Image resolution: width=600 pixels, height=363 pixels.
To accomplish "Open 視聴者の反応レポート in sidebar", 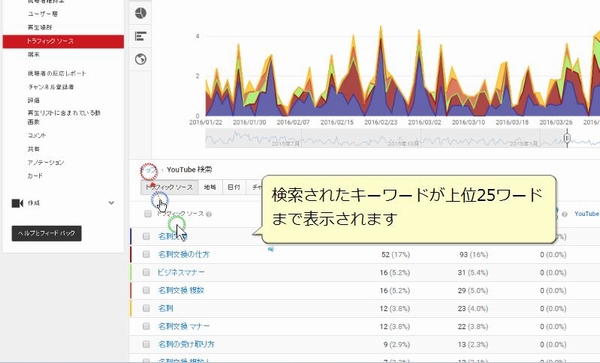I will pos(57,73).
